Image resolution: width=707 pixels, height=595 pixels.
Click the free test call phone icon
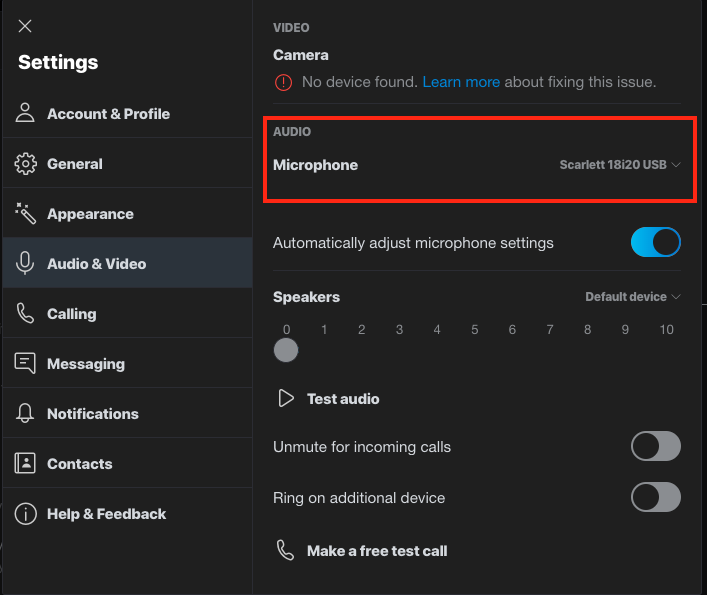[285, 550]
